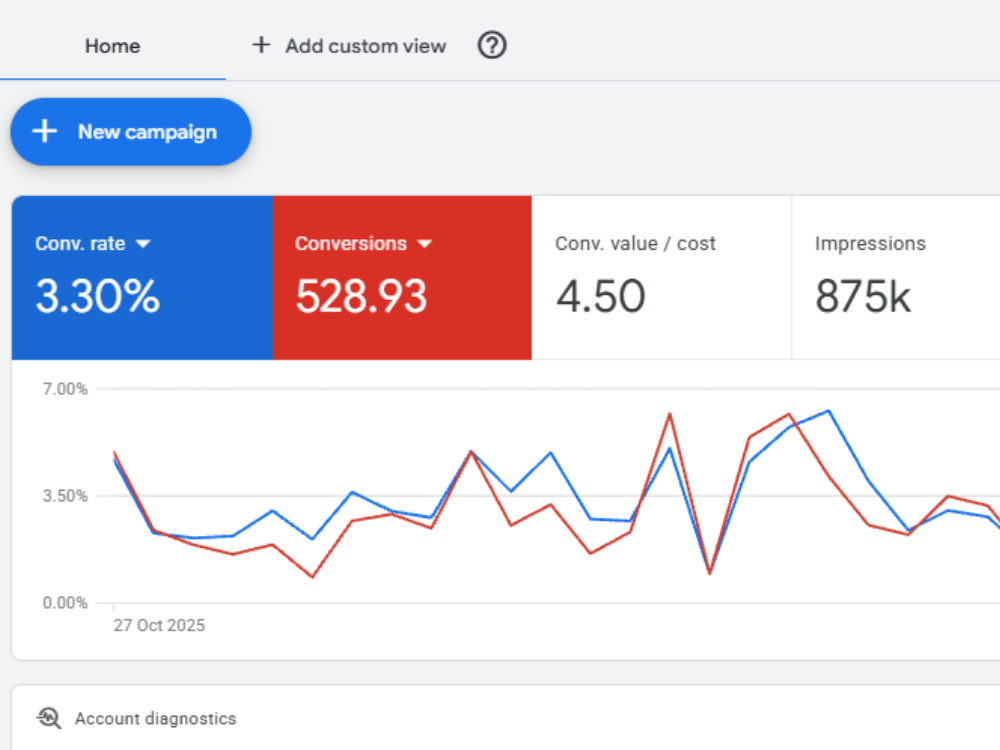Start a New campaign

click(131, 131)
